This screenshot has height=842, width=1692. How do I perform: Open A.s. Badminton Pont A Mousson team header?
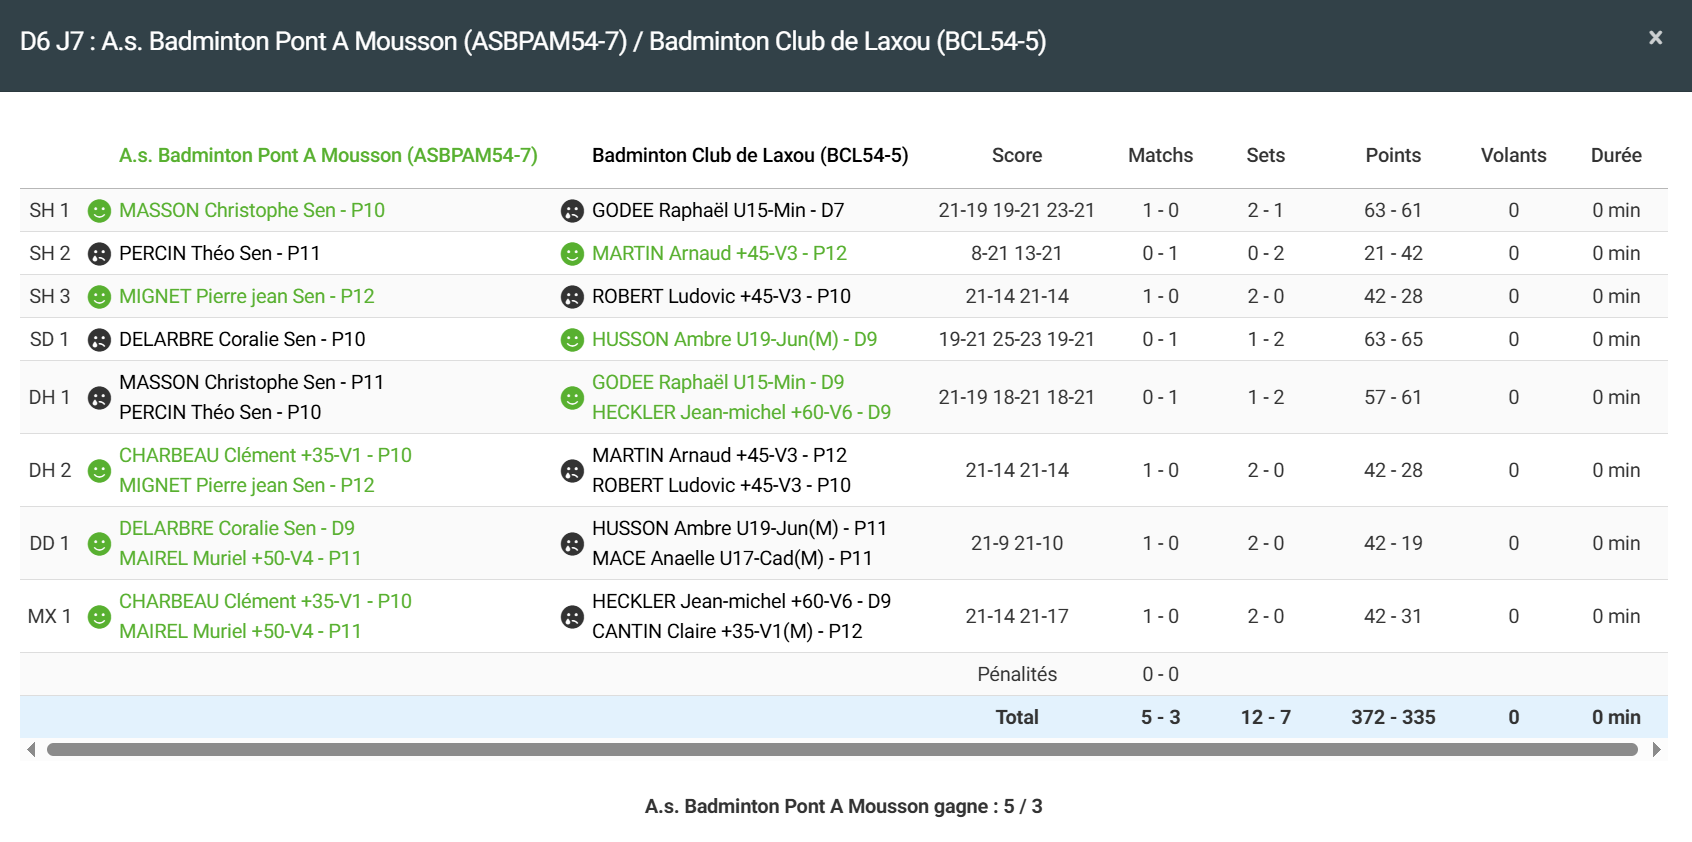(x=328, y=155)
